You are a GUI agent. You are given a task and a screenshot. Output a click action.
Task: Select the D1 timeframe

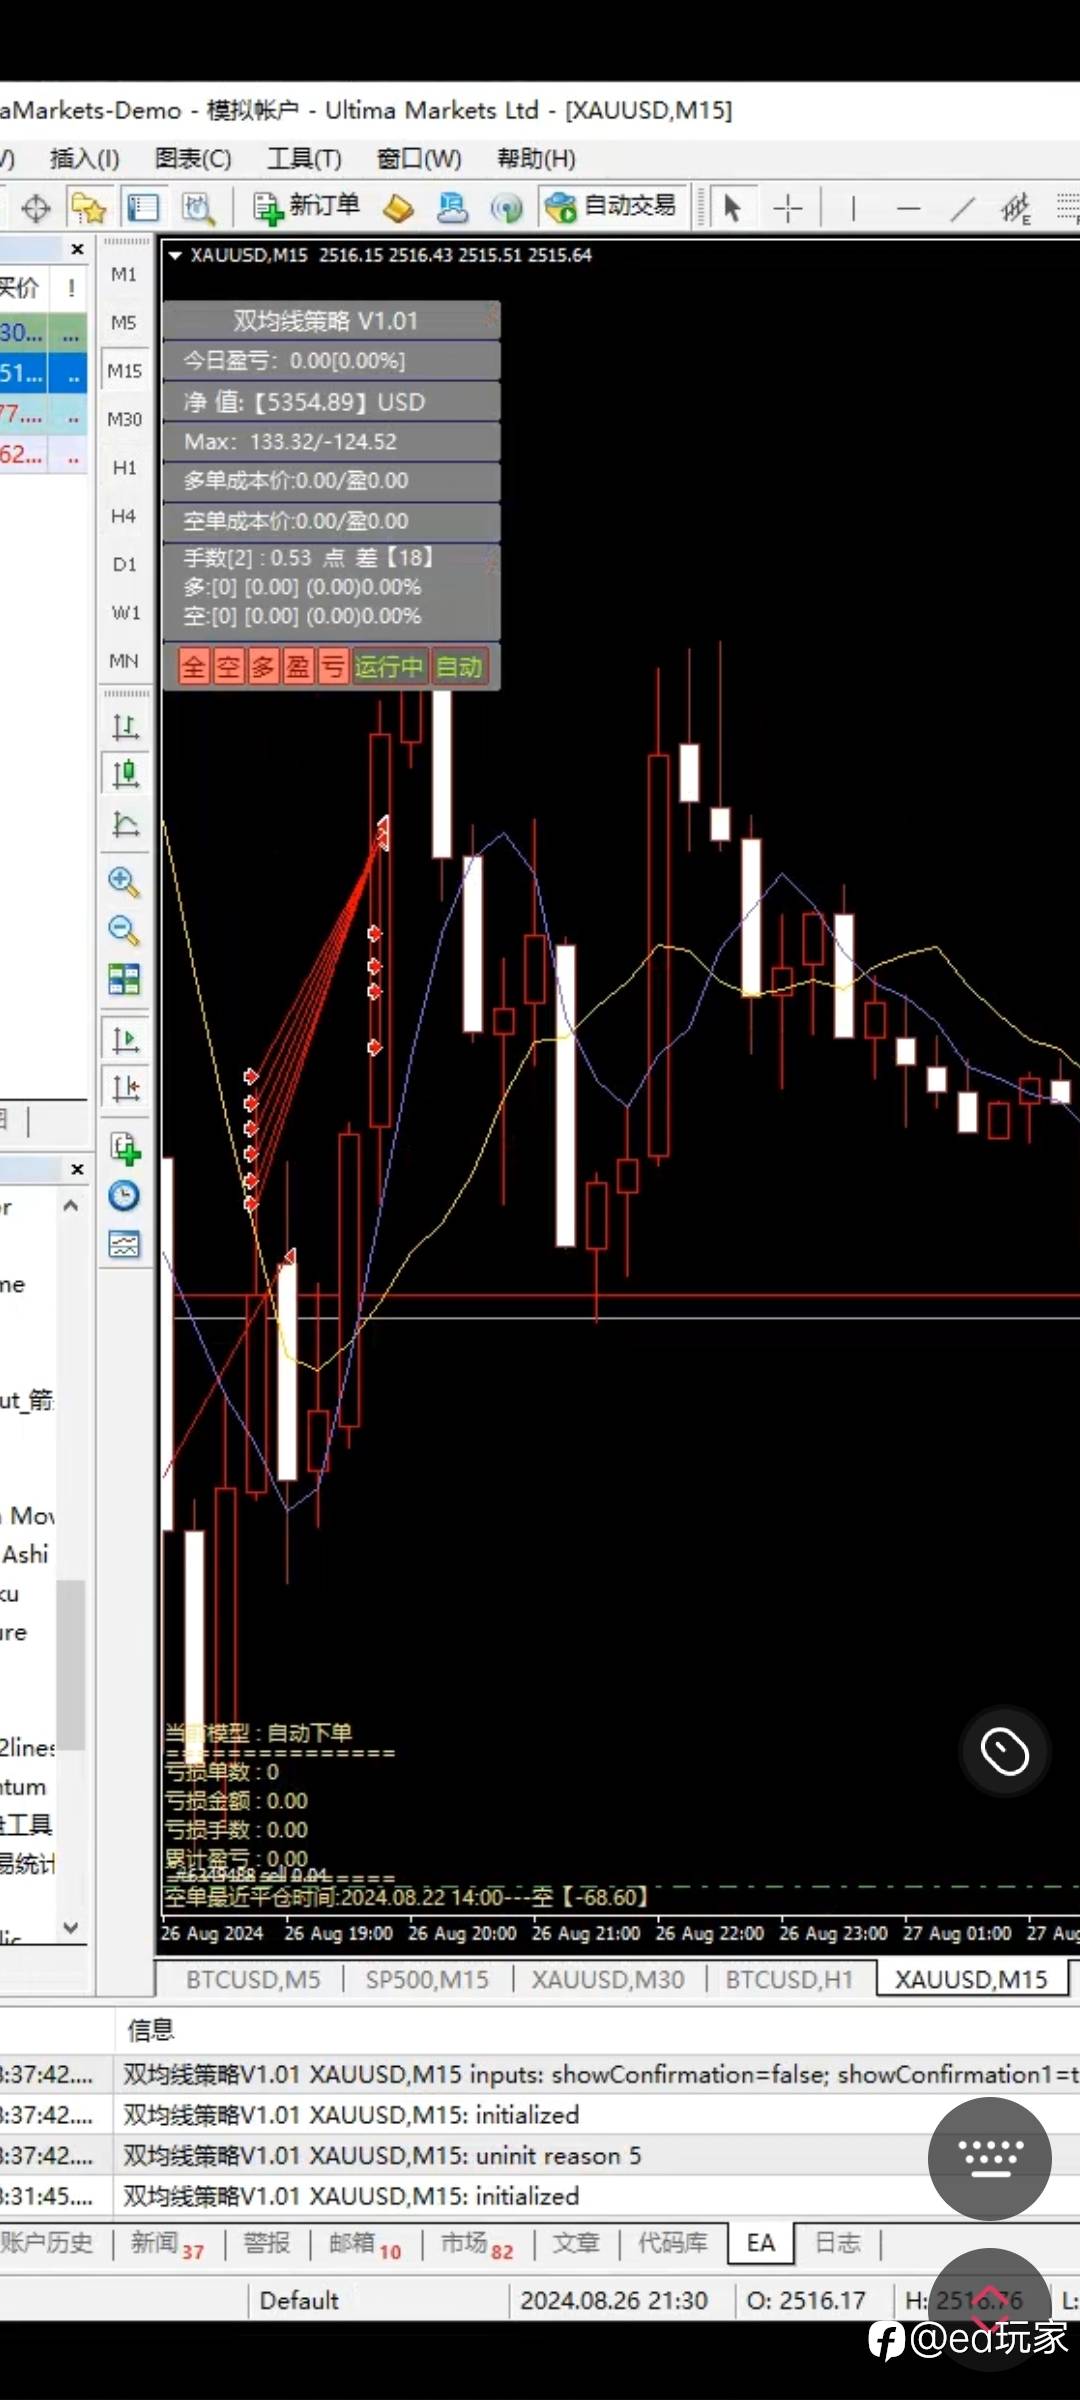124,564
